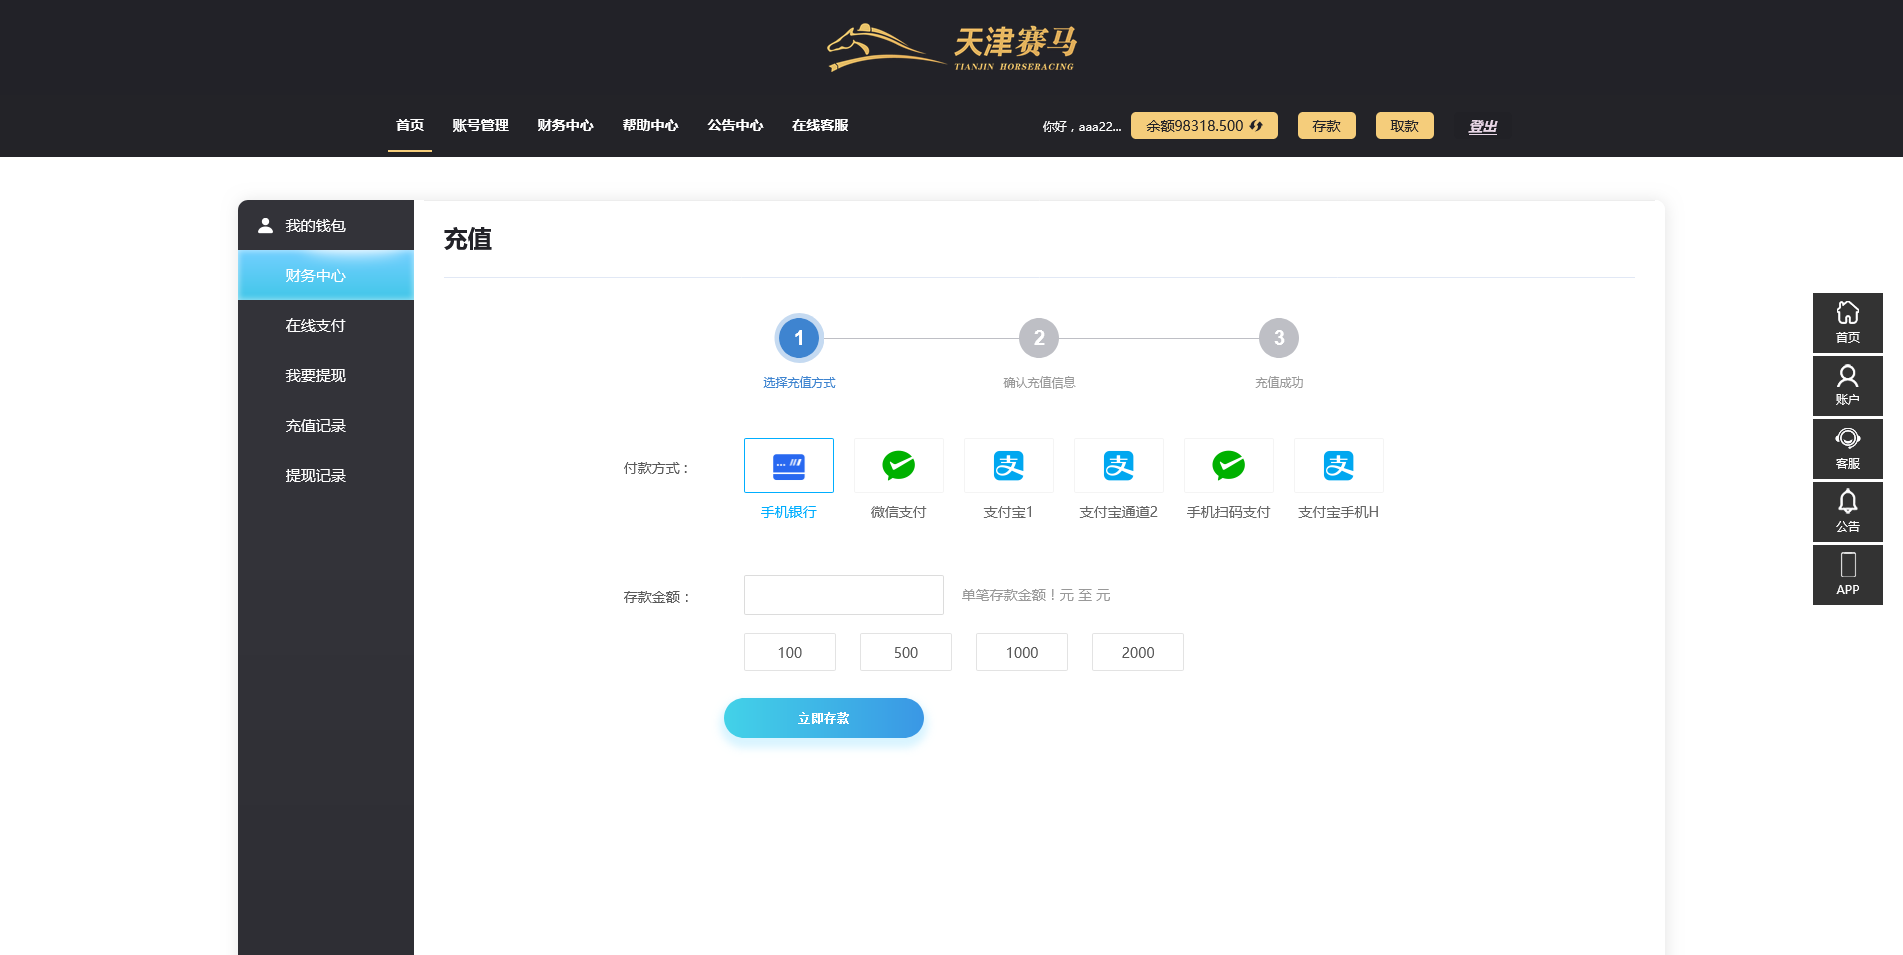Image resolution: width=1903 pixels, height=955 pixels.
Task: Choose 支付宝手机H payment icon
Action: [x=1338, y=465]
